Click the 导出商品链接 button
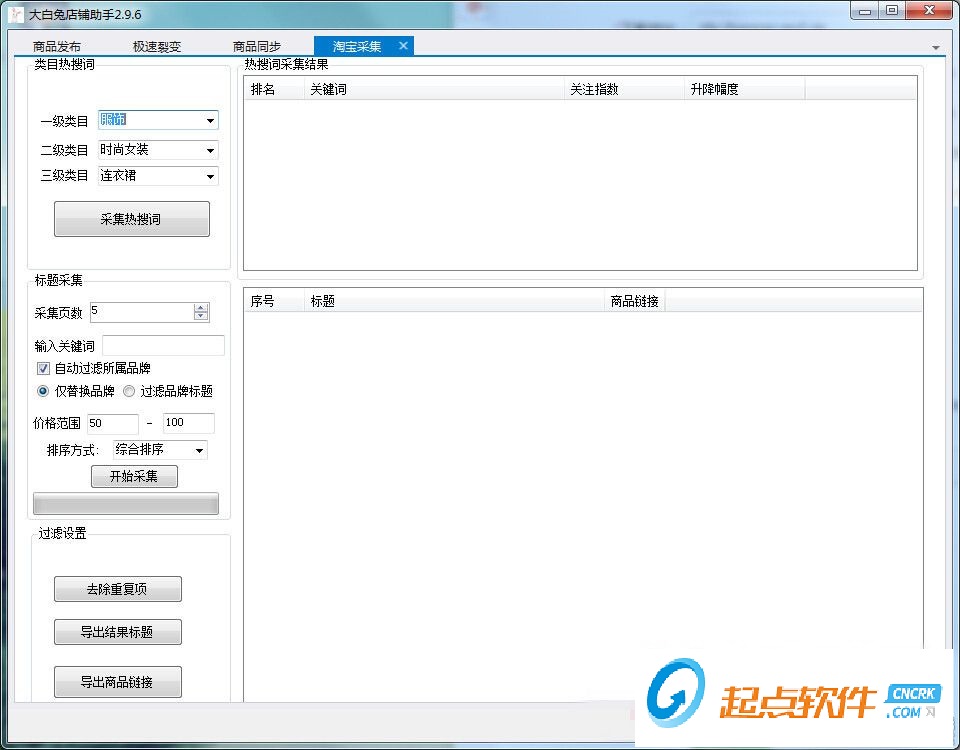Image resolution: width=960 pixels, height=750 pixels. (x=118, y=682)
